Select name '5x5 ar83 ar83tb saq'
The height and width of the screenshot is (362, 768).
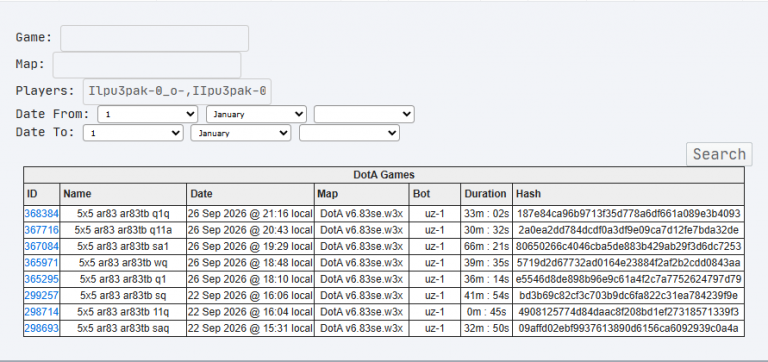coord(123,328)
